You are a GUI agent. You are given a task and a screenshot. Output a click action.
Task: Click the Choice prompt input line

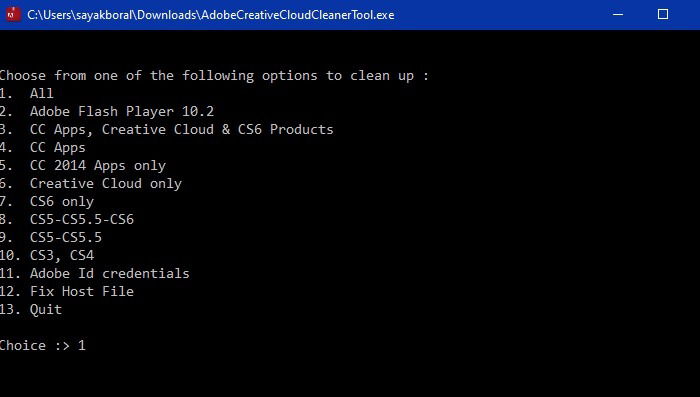coord(43,345)
